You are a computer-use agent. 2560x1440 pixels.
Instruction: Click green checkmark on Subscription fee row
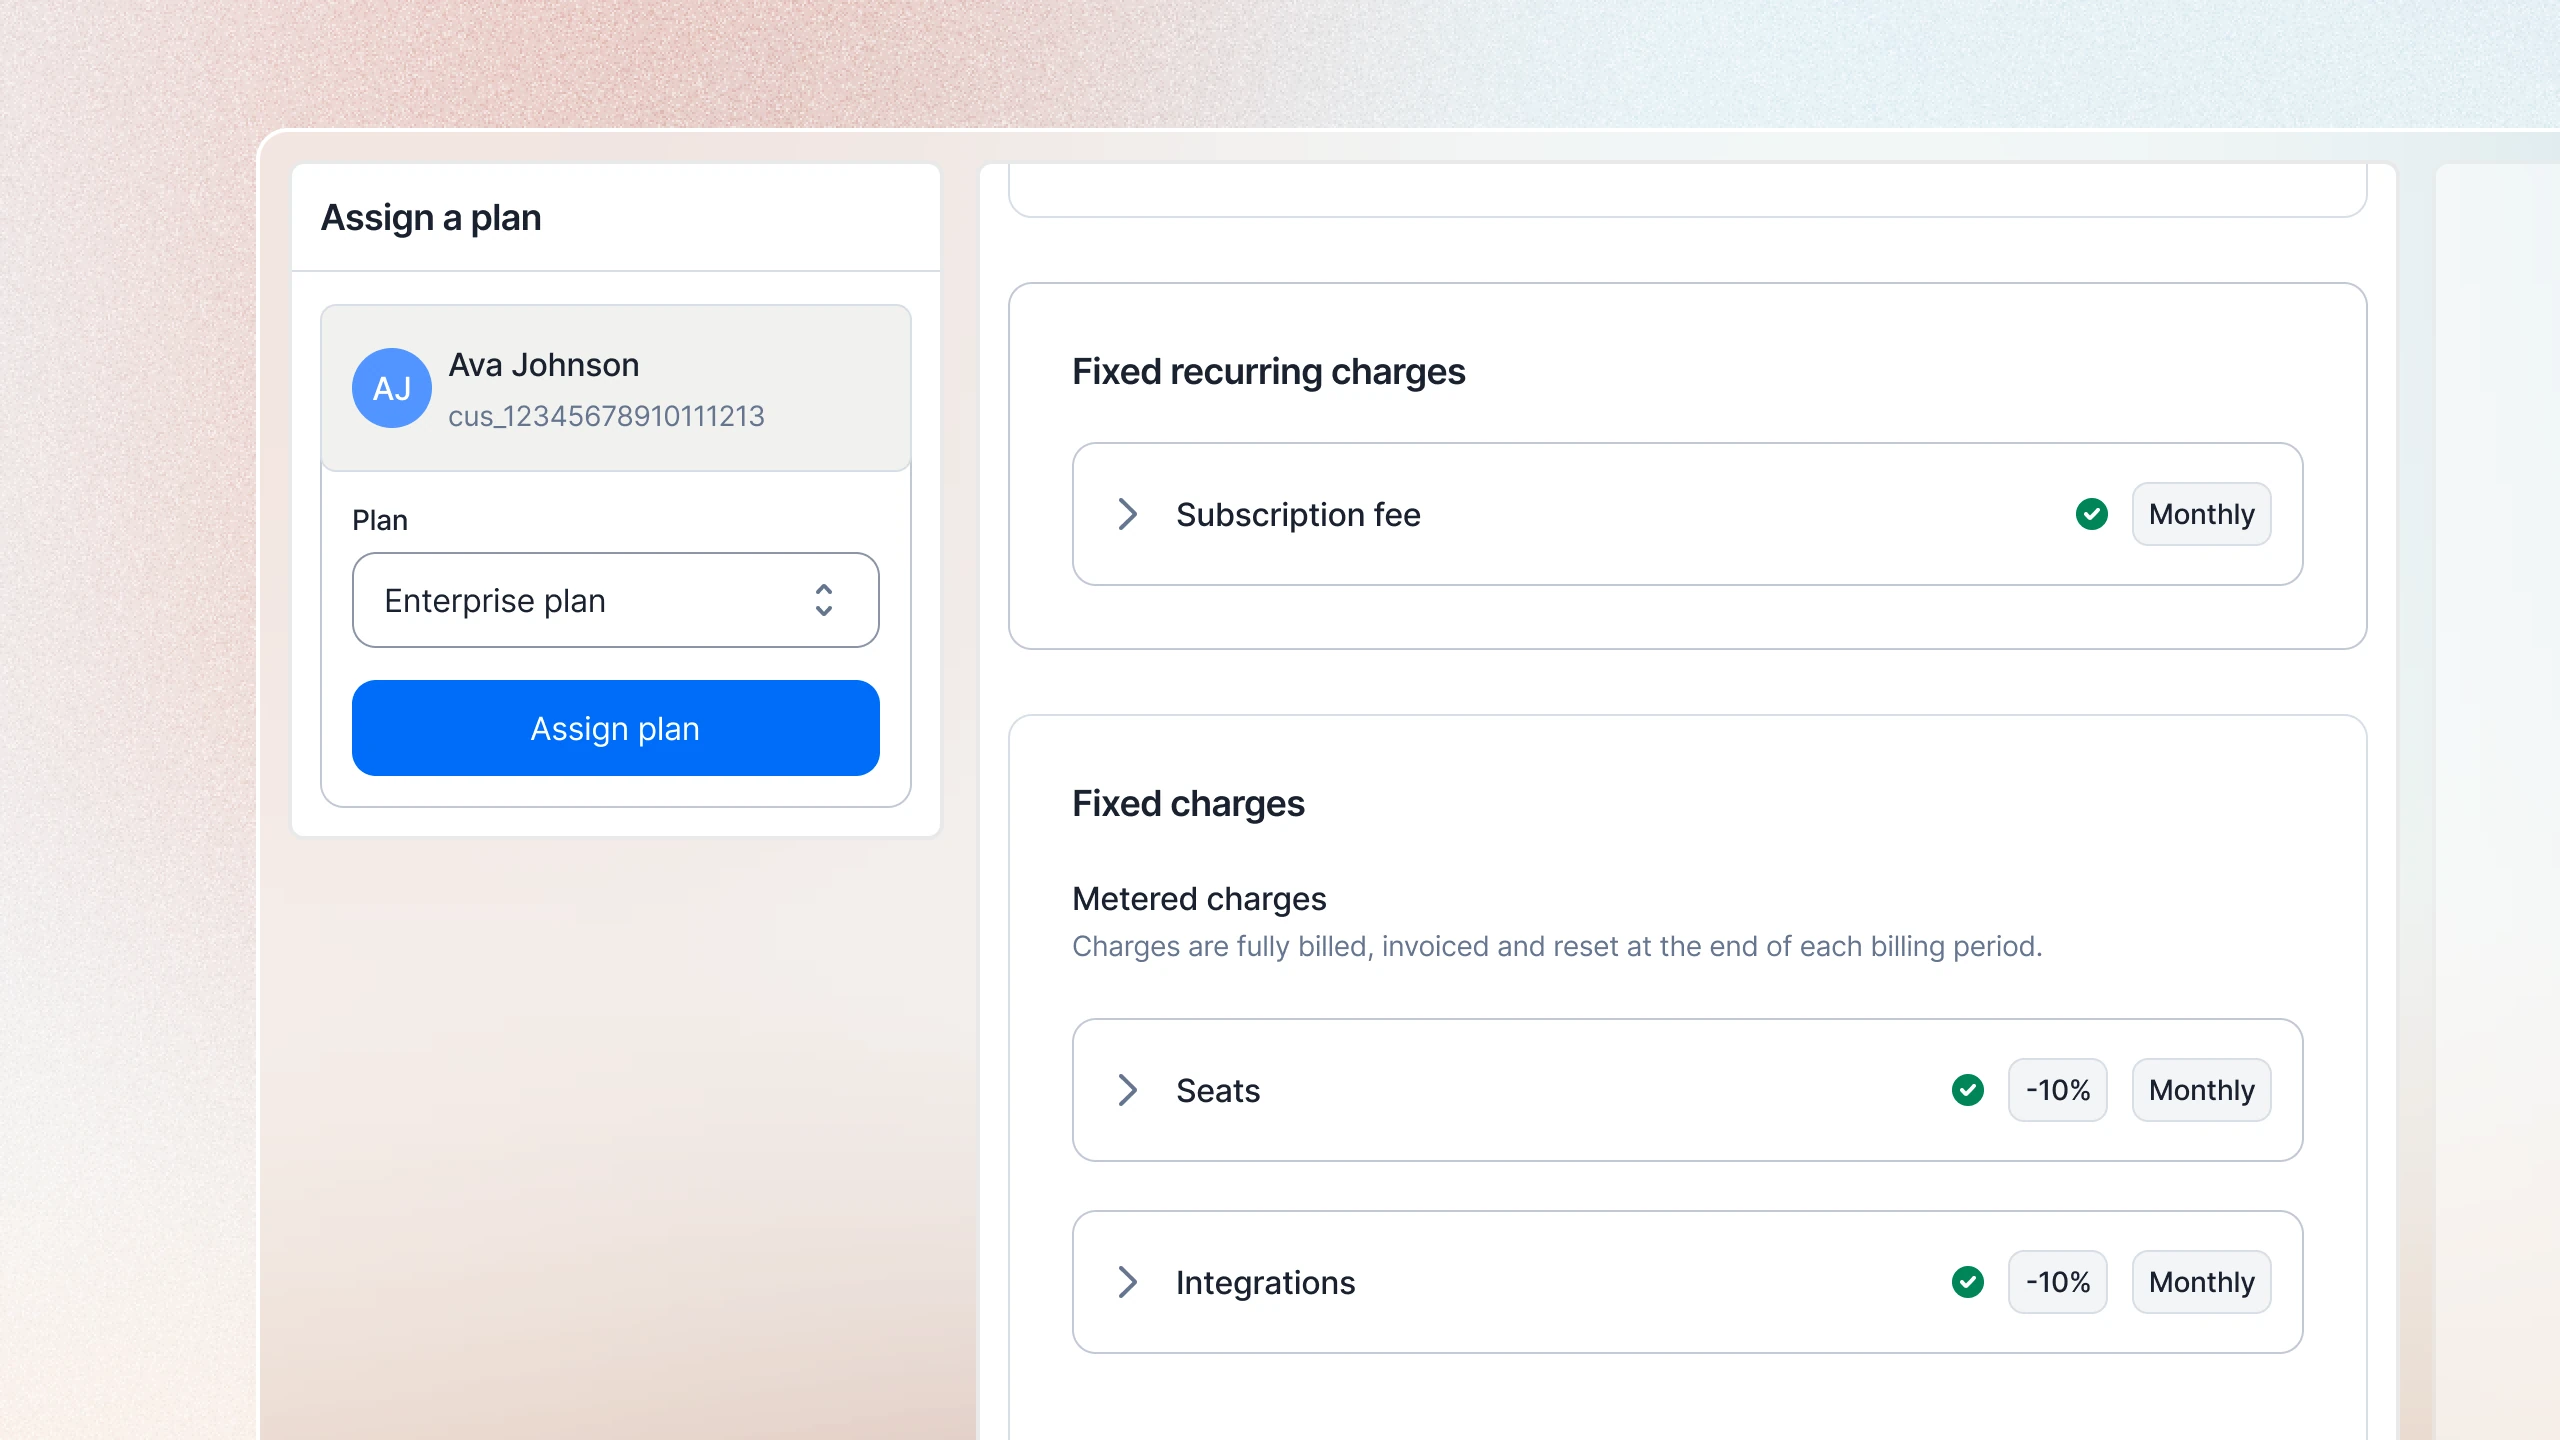(x=2091, y=514)
